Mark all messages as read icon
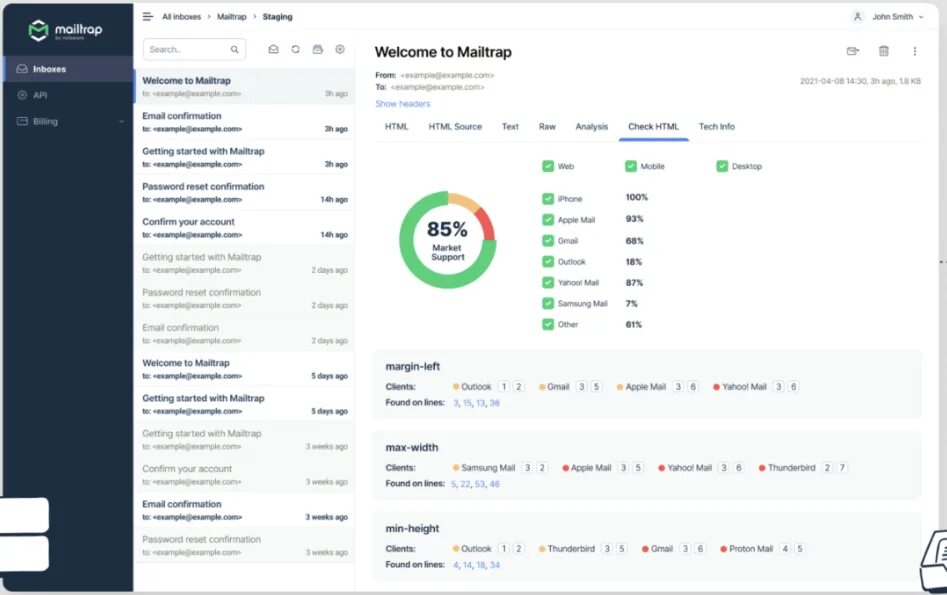The width and height of the screenshot is (947, 595). (274, 50)
